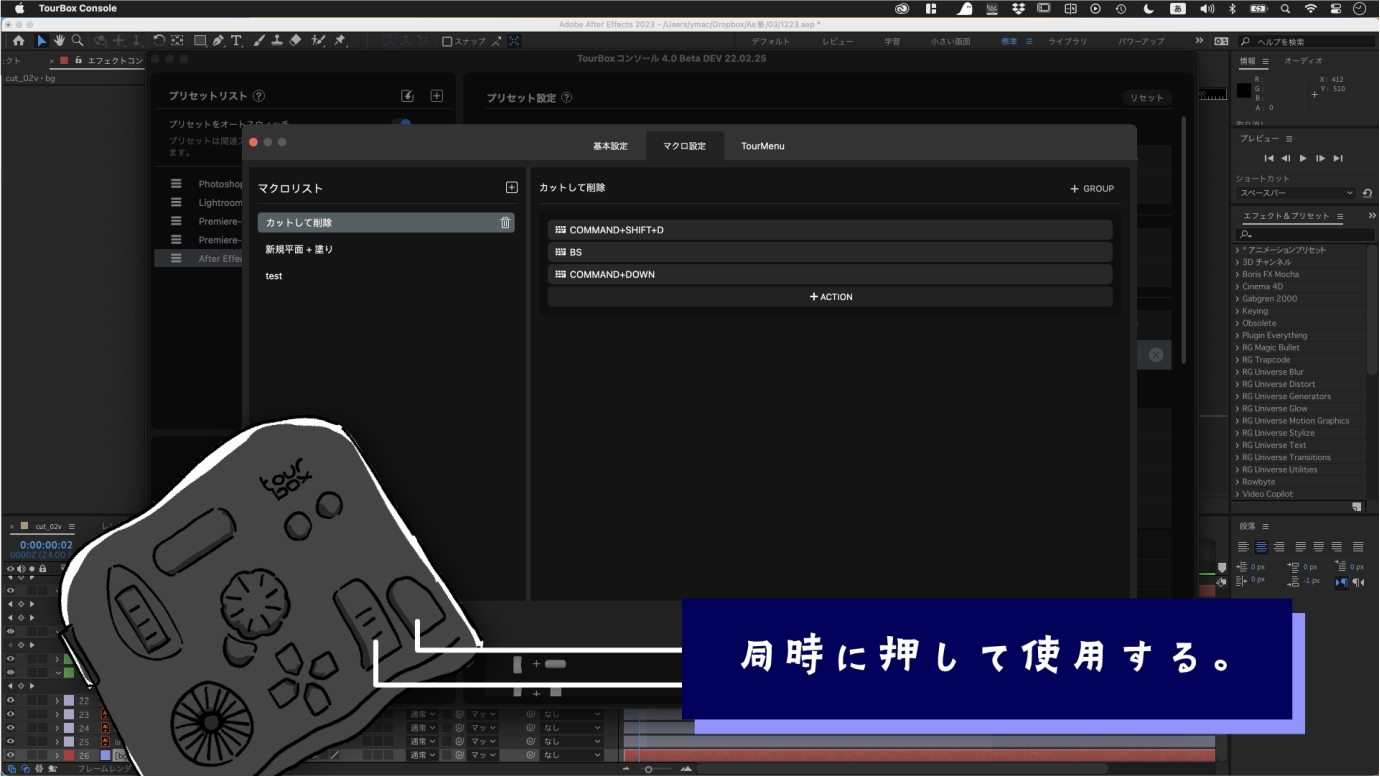The image size is (1380, 777).
Task: Switch to the マクロ設定 tab
Action: 684,146
